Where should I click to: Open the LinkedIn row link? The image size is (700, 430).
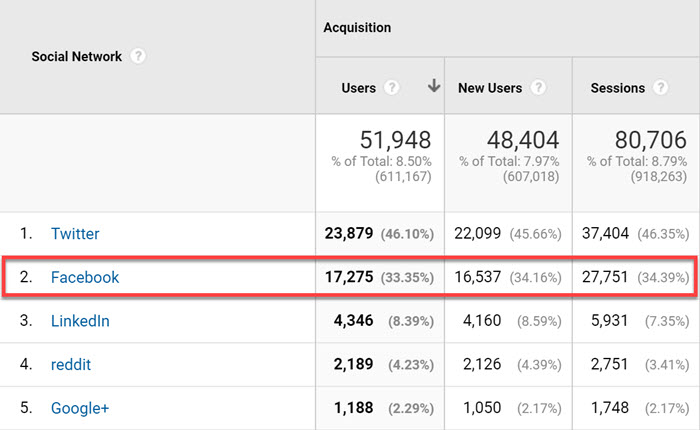click(x=80, y=321)
